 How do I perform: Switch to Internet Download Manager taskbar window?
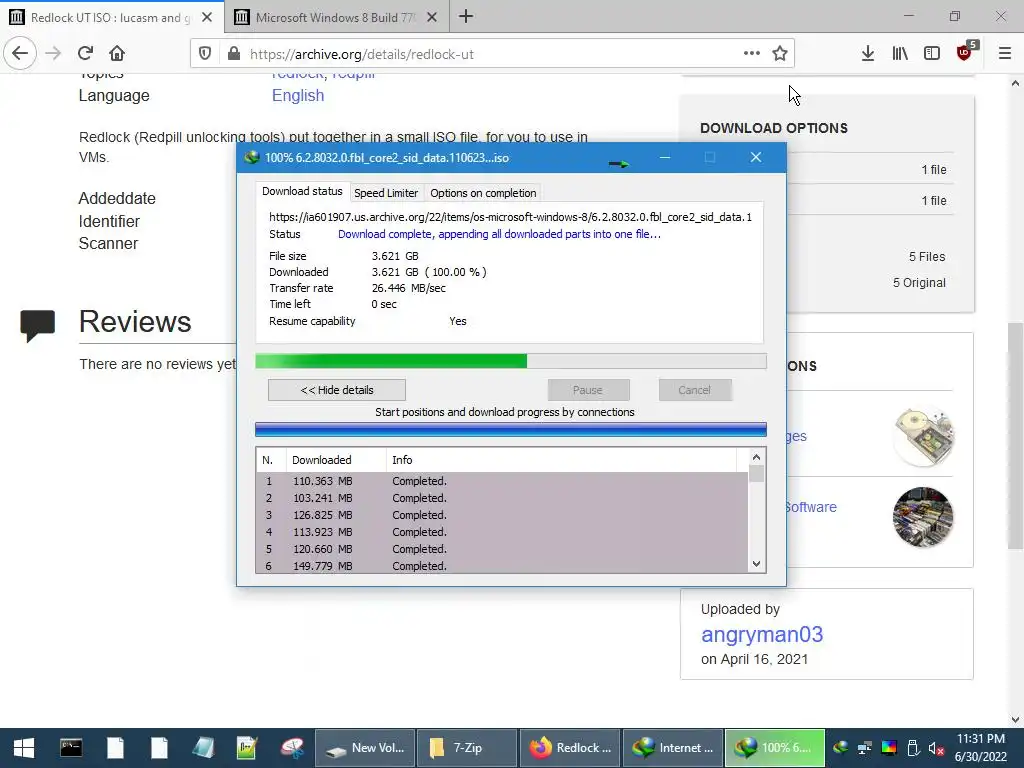pyautogui.click(x=673, y=748)
